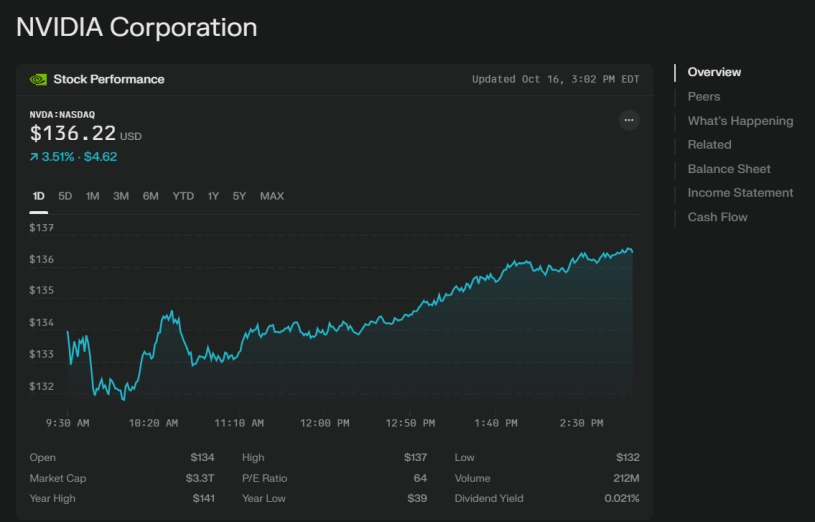This screenshot has width=815, height=522.
Task: Select the 1M time range
Action: pyautogui.click(x=92, y=196)
